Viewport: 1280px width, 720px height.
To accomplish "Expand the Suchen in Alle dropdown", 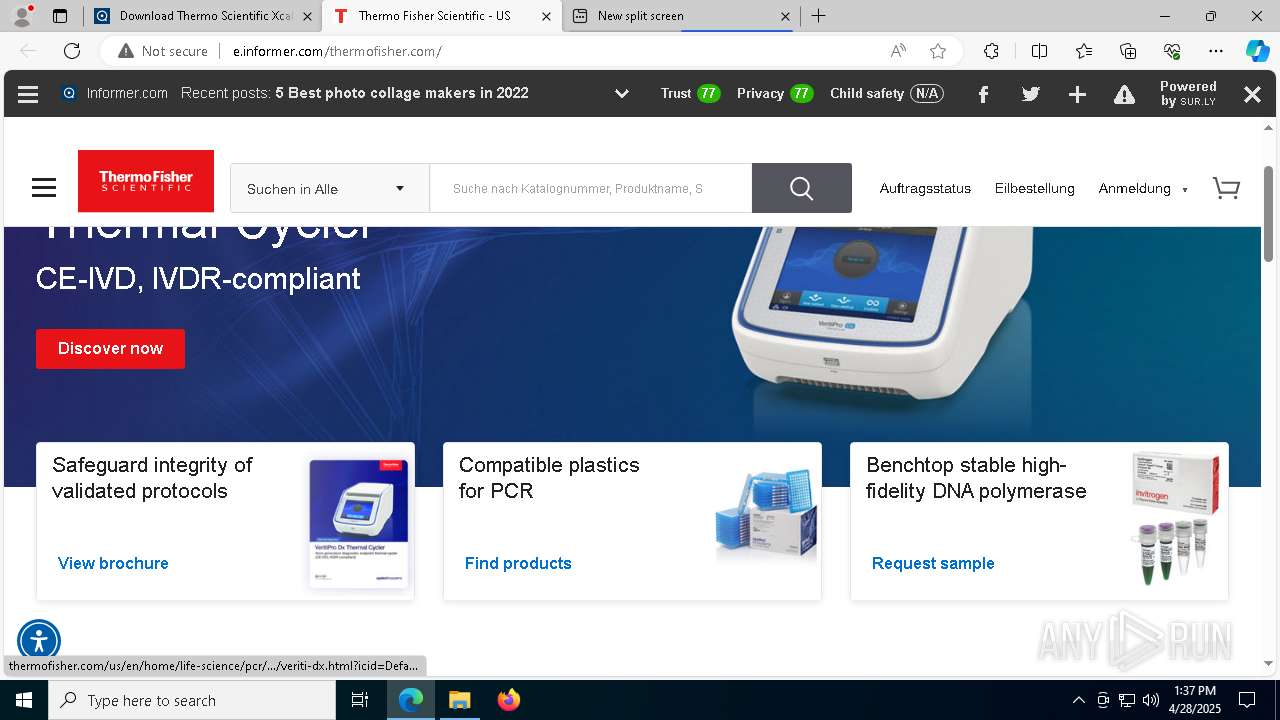I will 329,188.
